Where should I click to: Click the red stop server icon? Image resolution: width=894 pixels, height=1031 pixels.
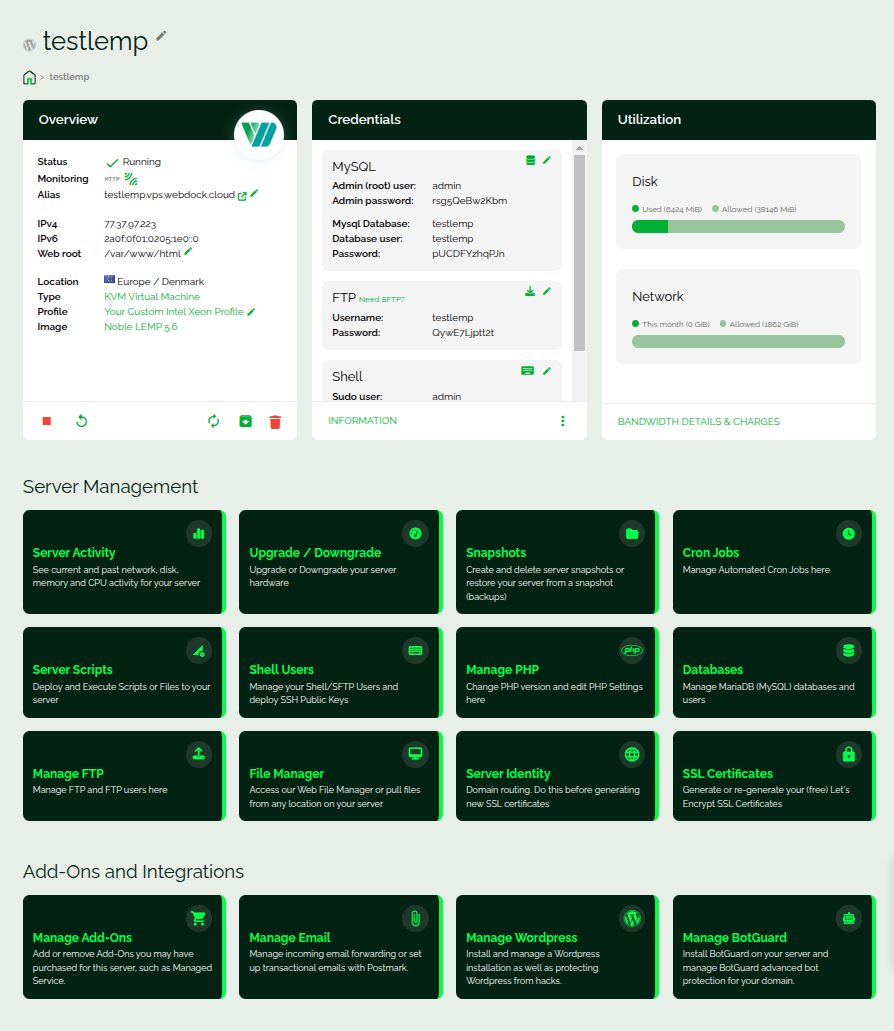[x=46, y=421]
